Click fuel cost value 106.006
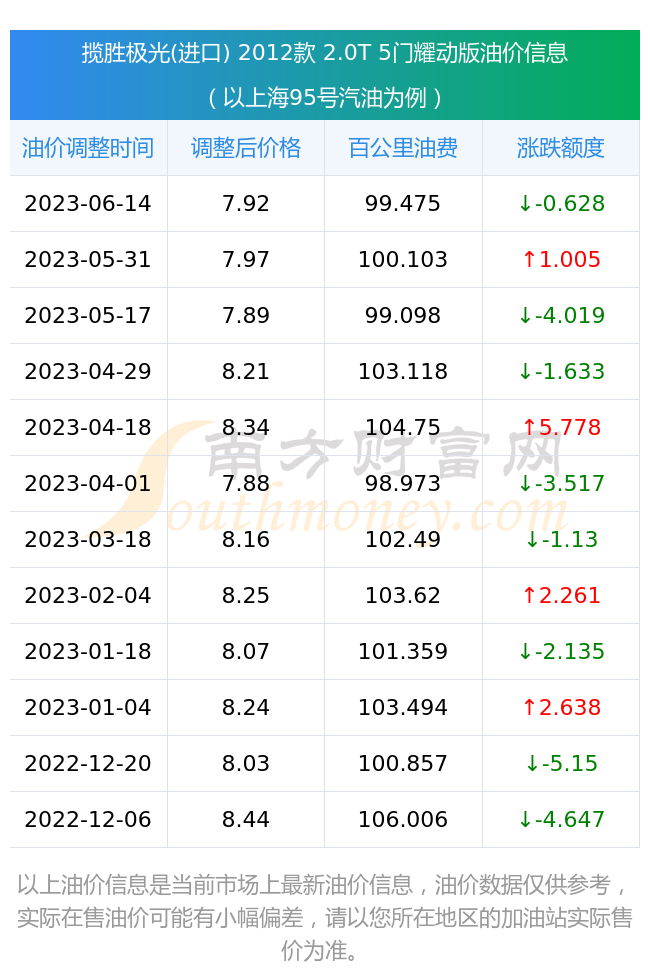This screenshot has width=650, height=977. coord(403,820)
